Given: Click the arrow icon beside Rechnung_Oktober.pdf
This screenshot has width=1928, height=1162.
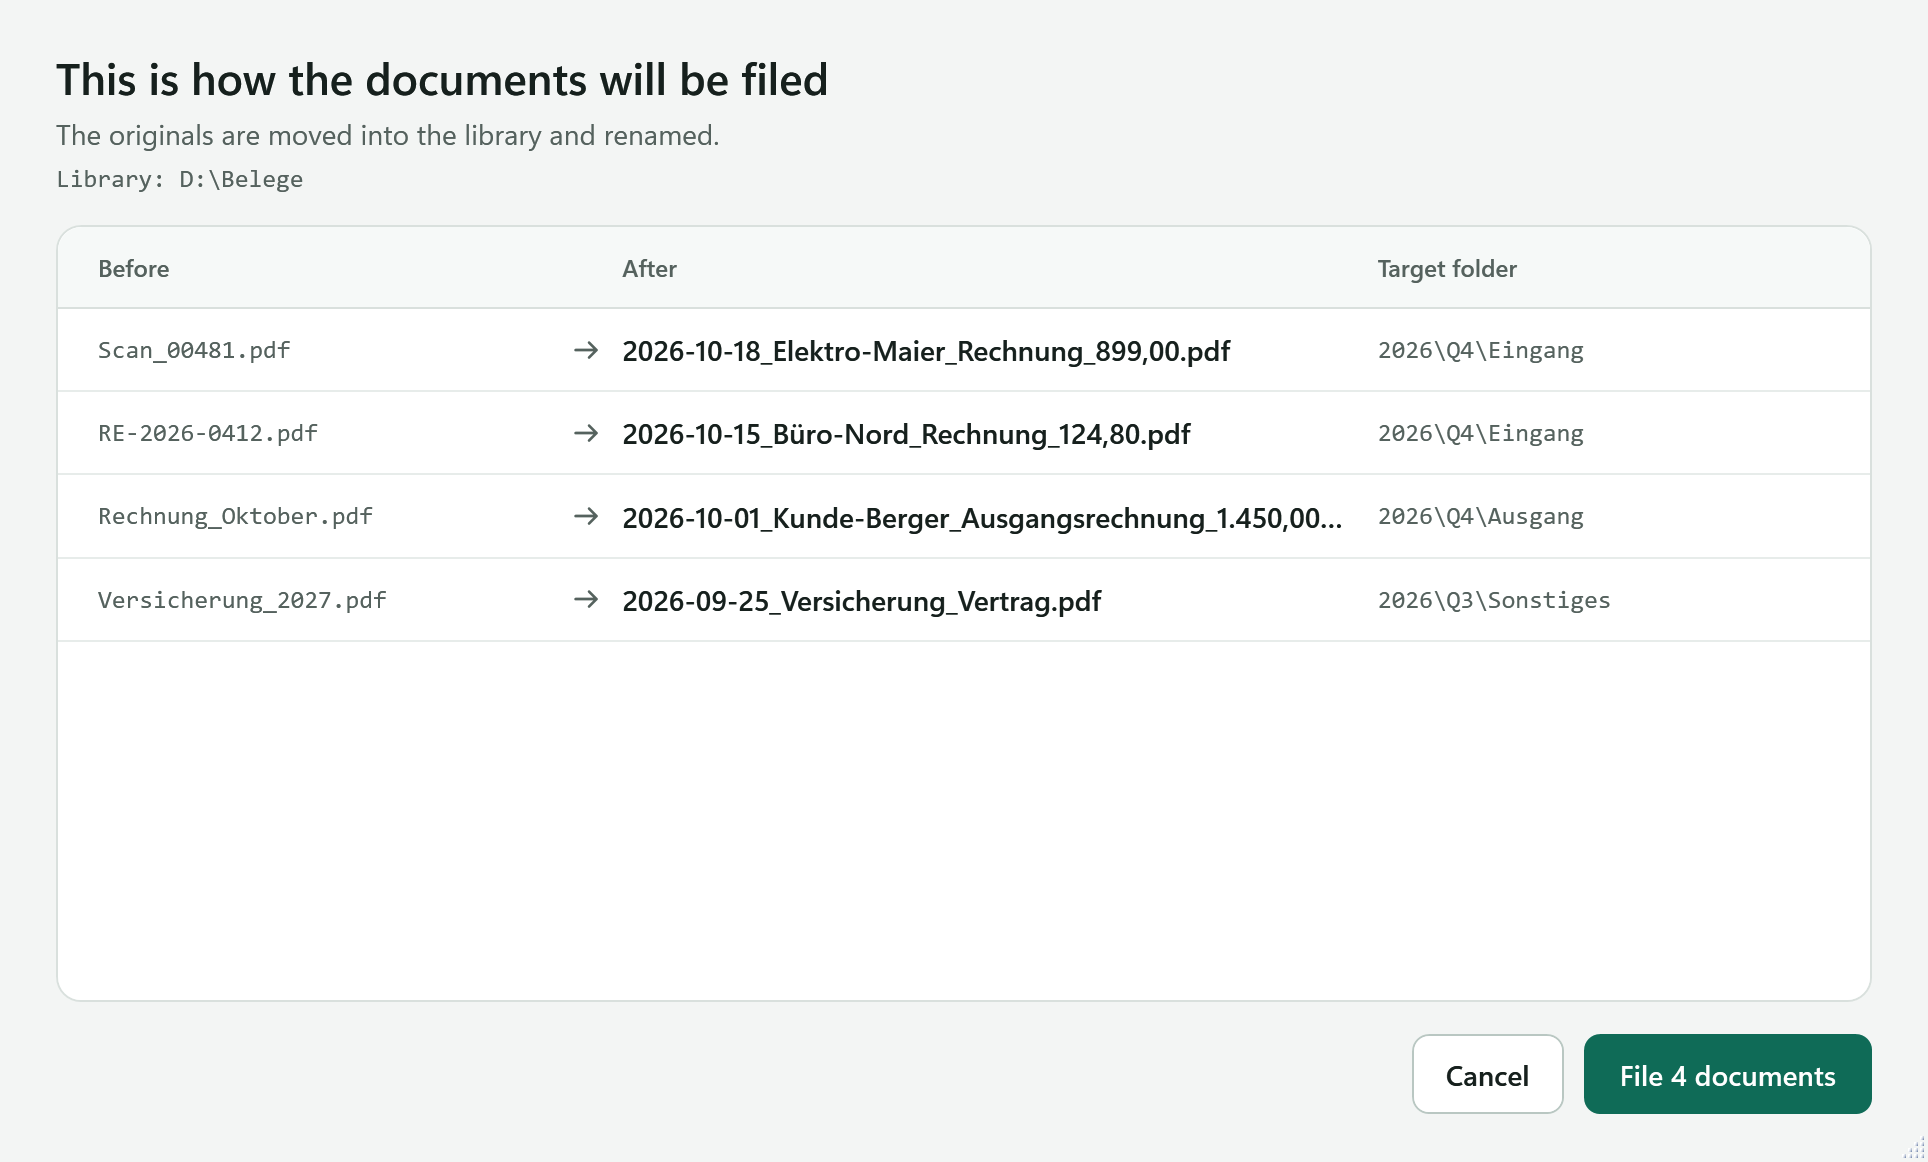Looking at the screenshot, I should (586, 516).
